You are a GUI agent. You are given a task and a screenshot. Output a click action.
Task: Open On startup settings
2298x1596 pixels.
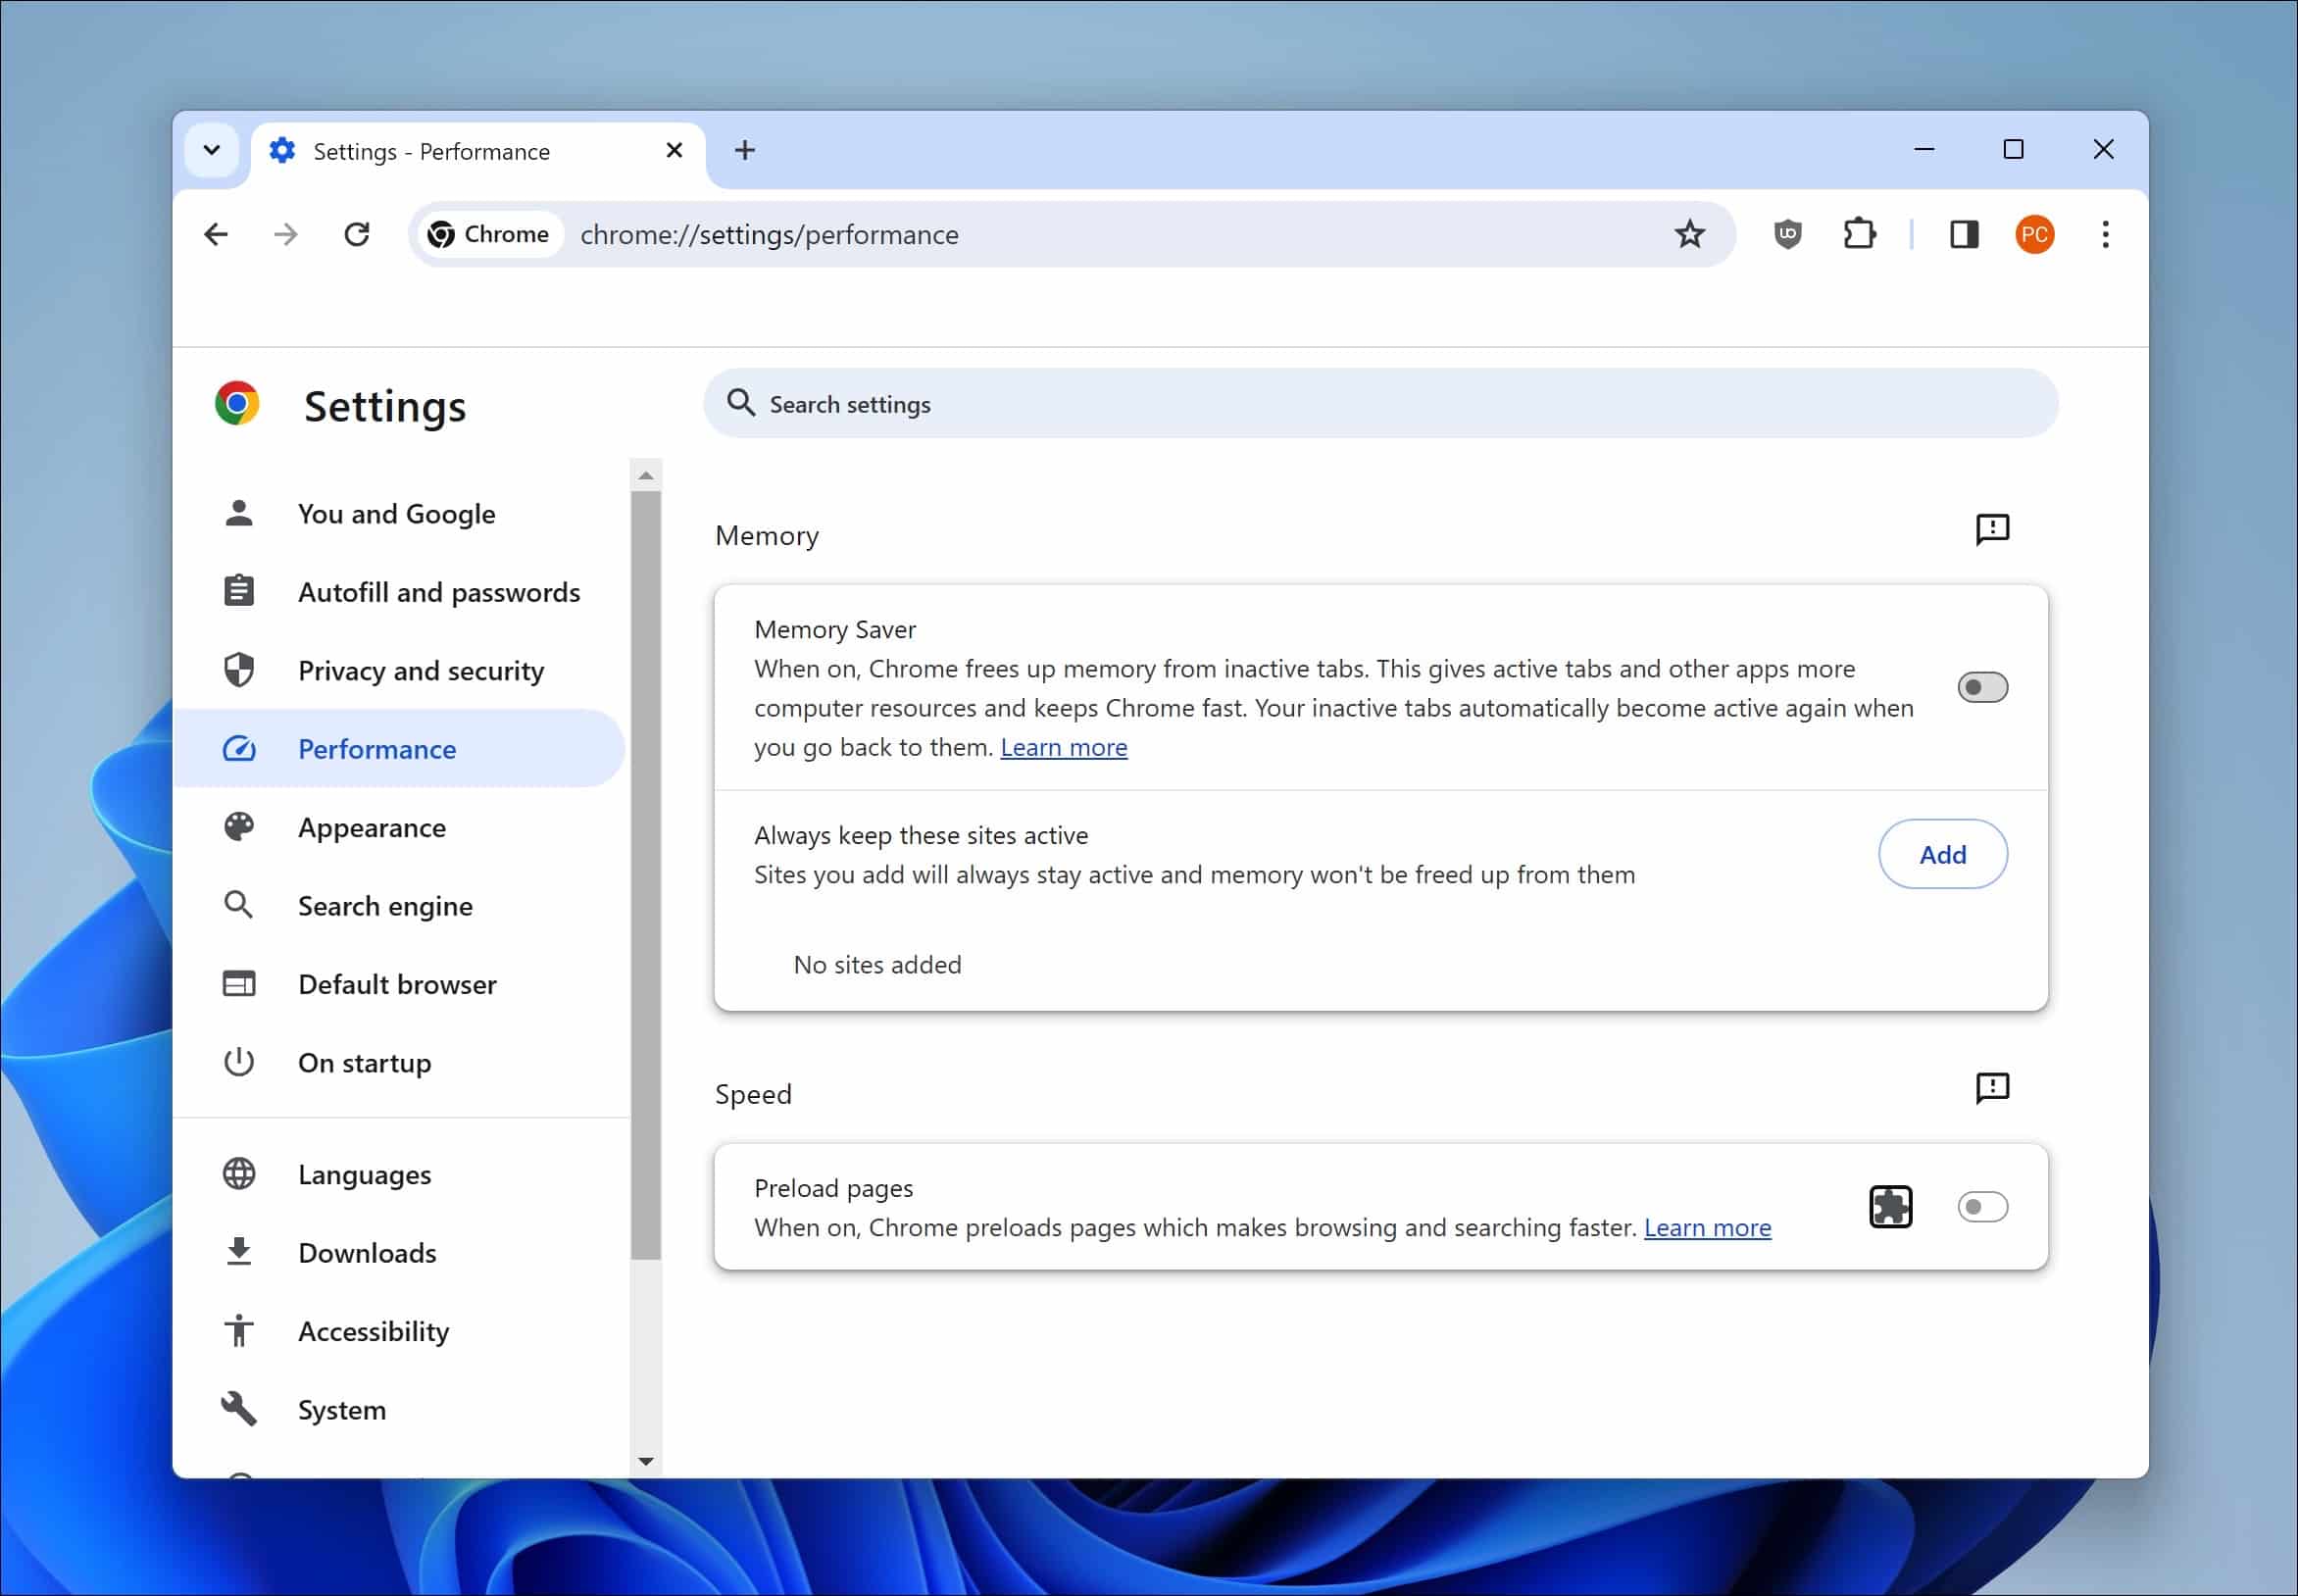click(400, 1063)
